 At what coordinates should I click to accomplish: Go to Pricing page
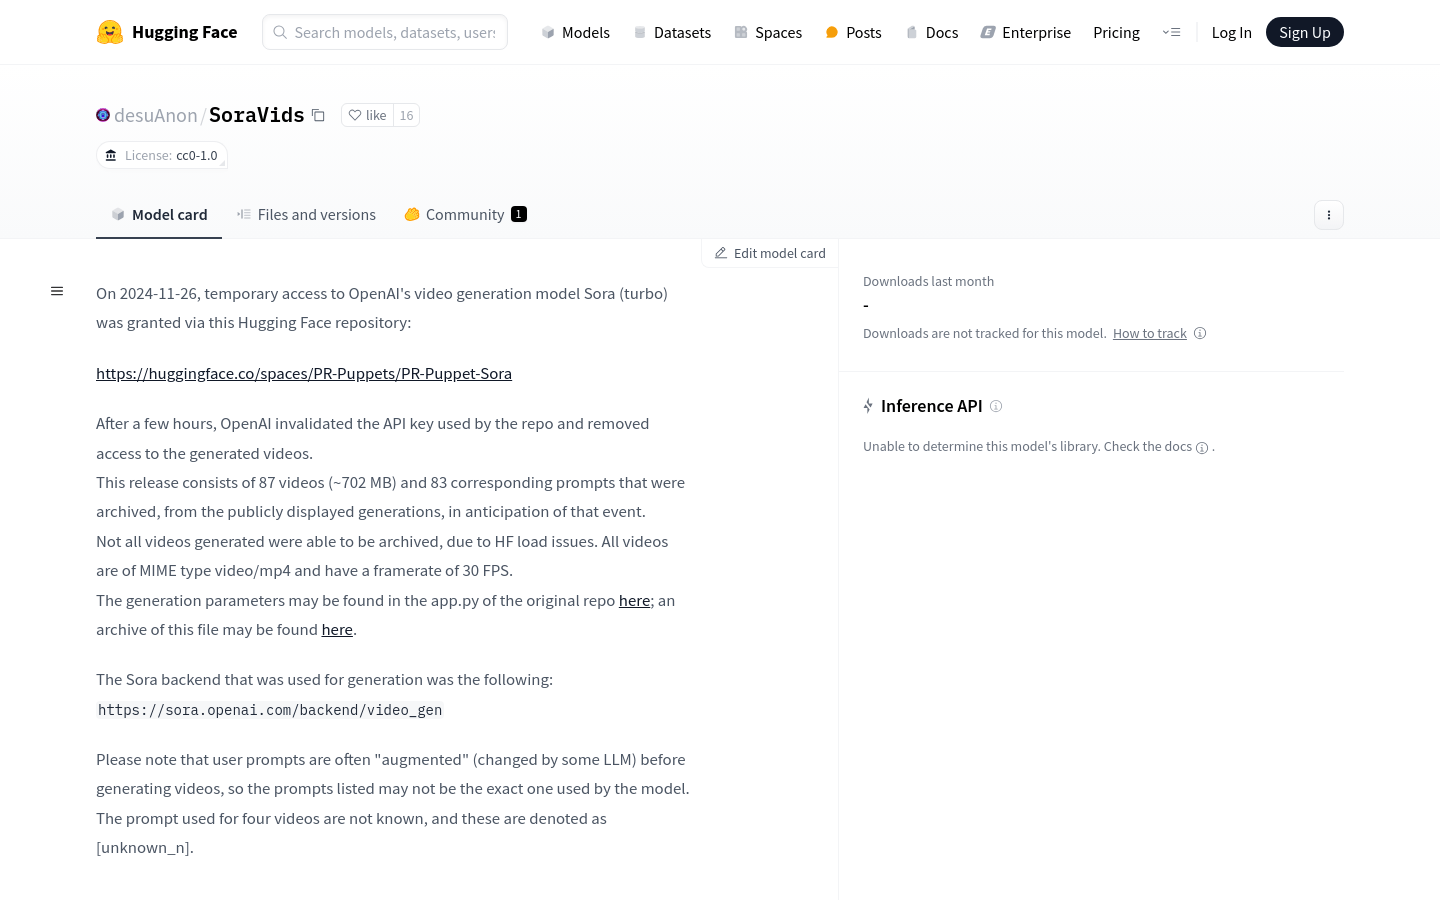(x=1116, y=32)
